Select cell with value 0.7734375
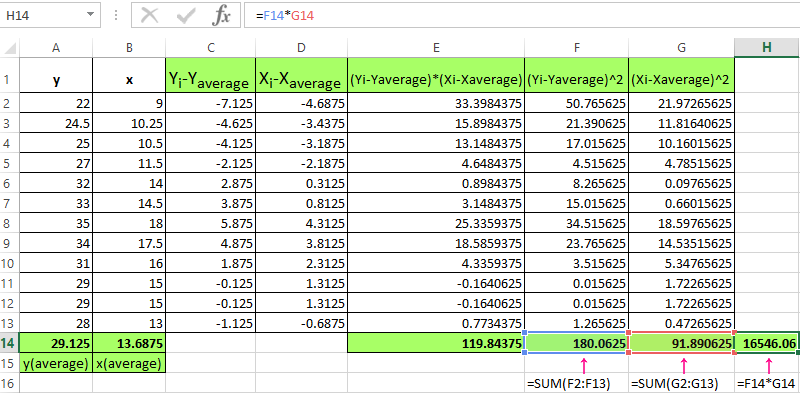The width and height of the screenshot is (800, 393). (436, 324)
